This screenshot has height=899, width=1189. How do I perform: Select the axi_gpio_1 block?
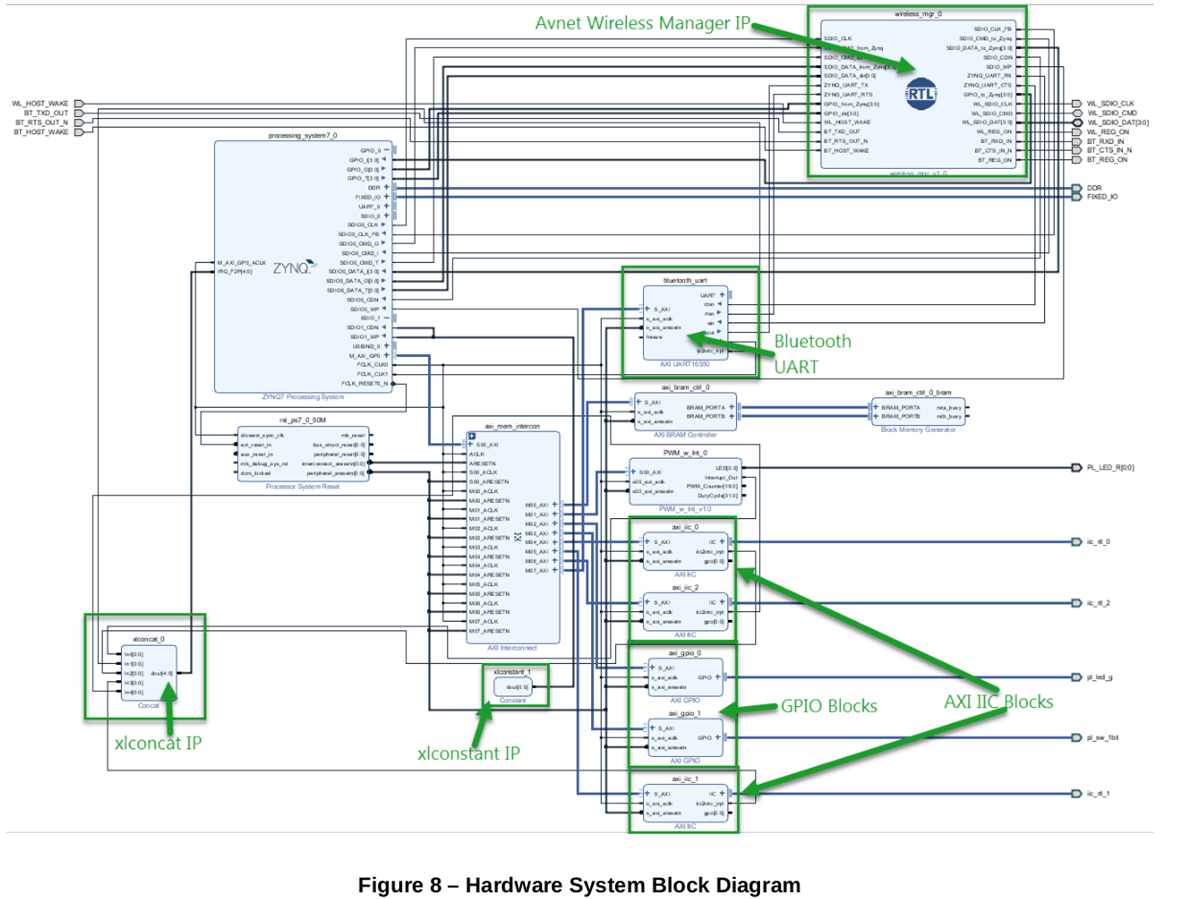[685, 738]
